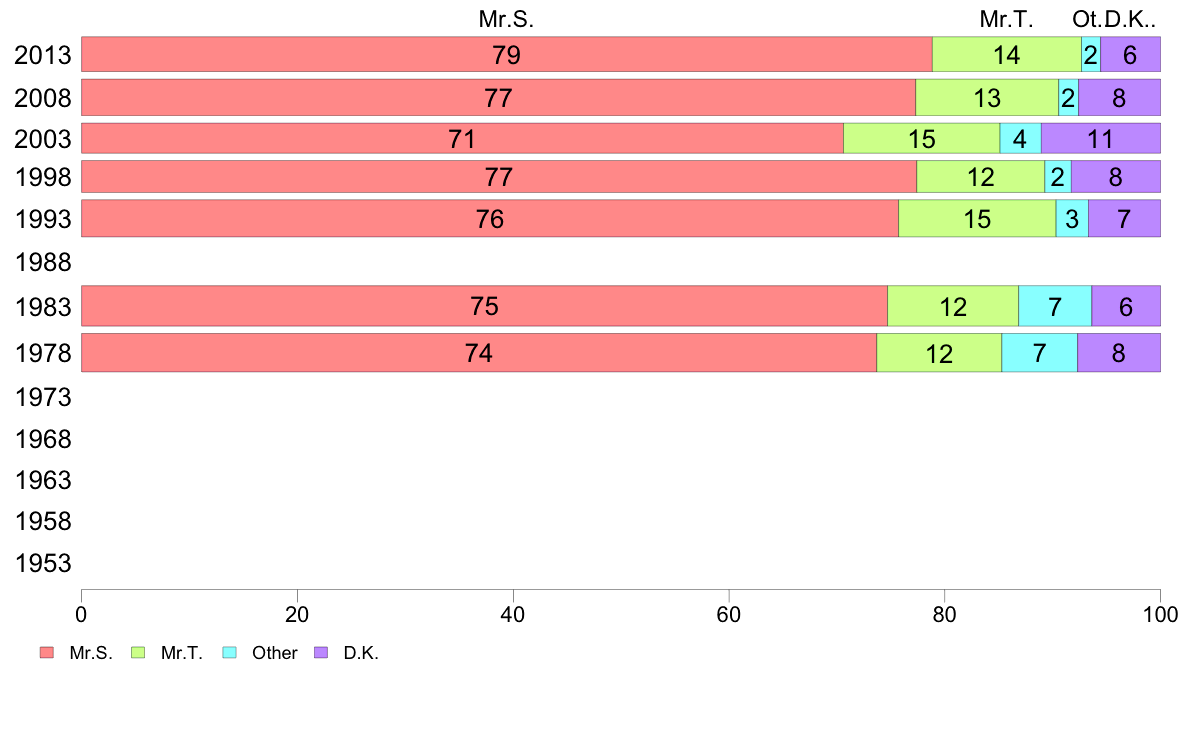Click the Mr.T. column header above the bars
Viewport: 1188px width, 736px height.
[x=1006, y=19]
